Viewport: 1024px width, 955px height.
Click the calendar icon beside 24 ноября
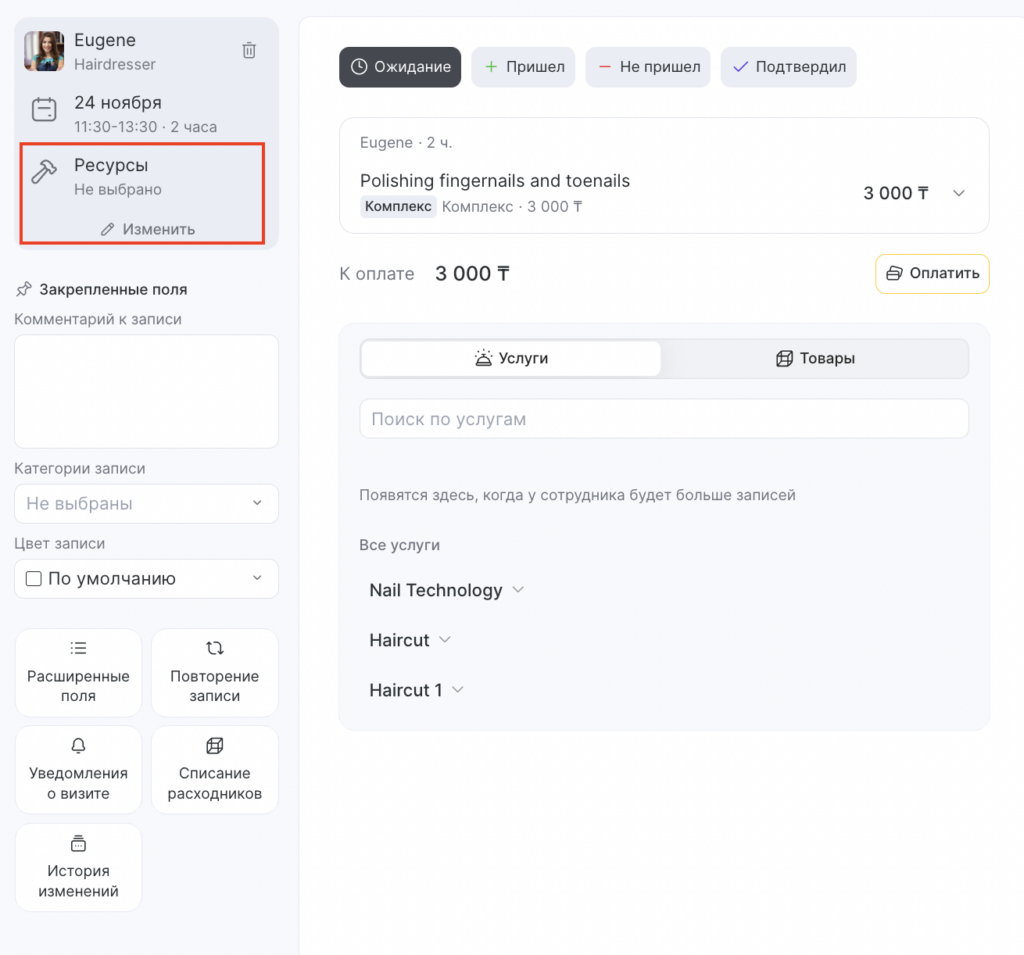click(x=44, y=110)
